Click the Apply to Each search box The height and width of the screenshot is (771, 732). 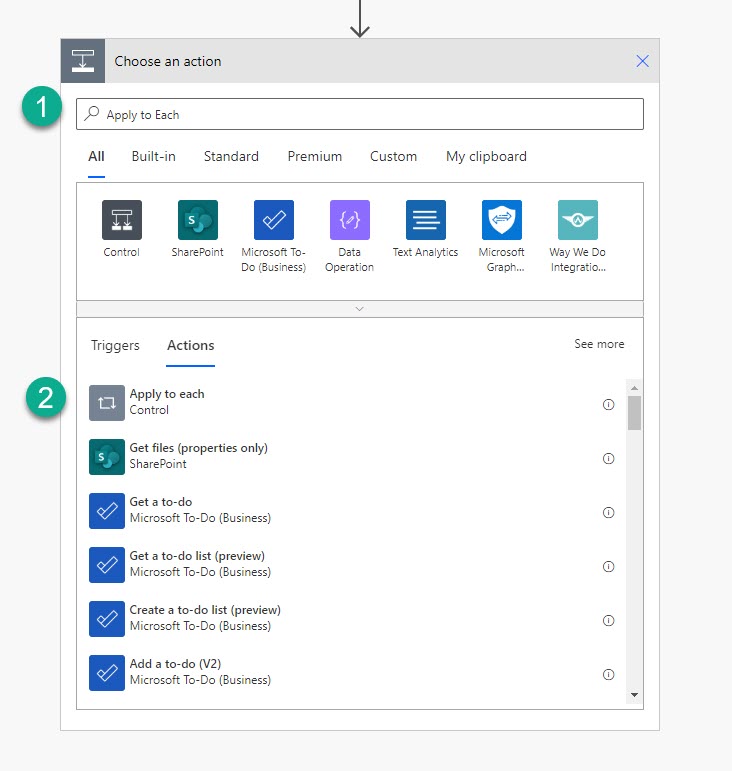(x=360, y=115)
